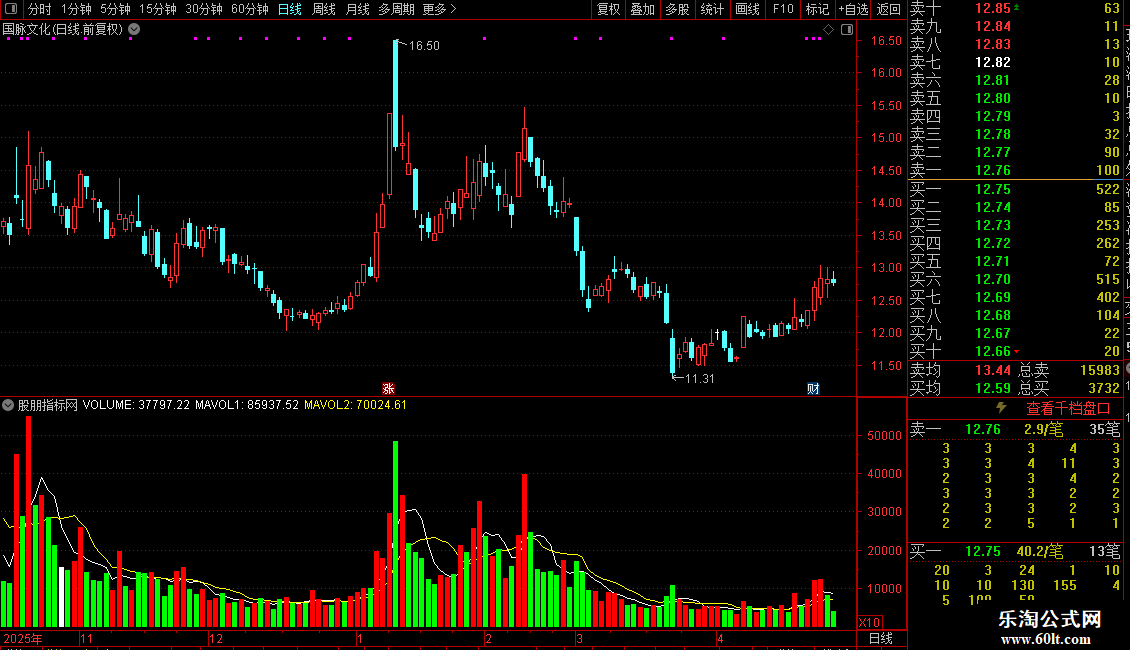Click the 买六 row price 12.70
This screenshot has width=1130, height=650.
992,279
